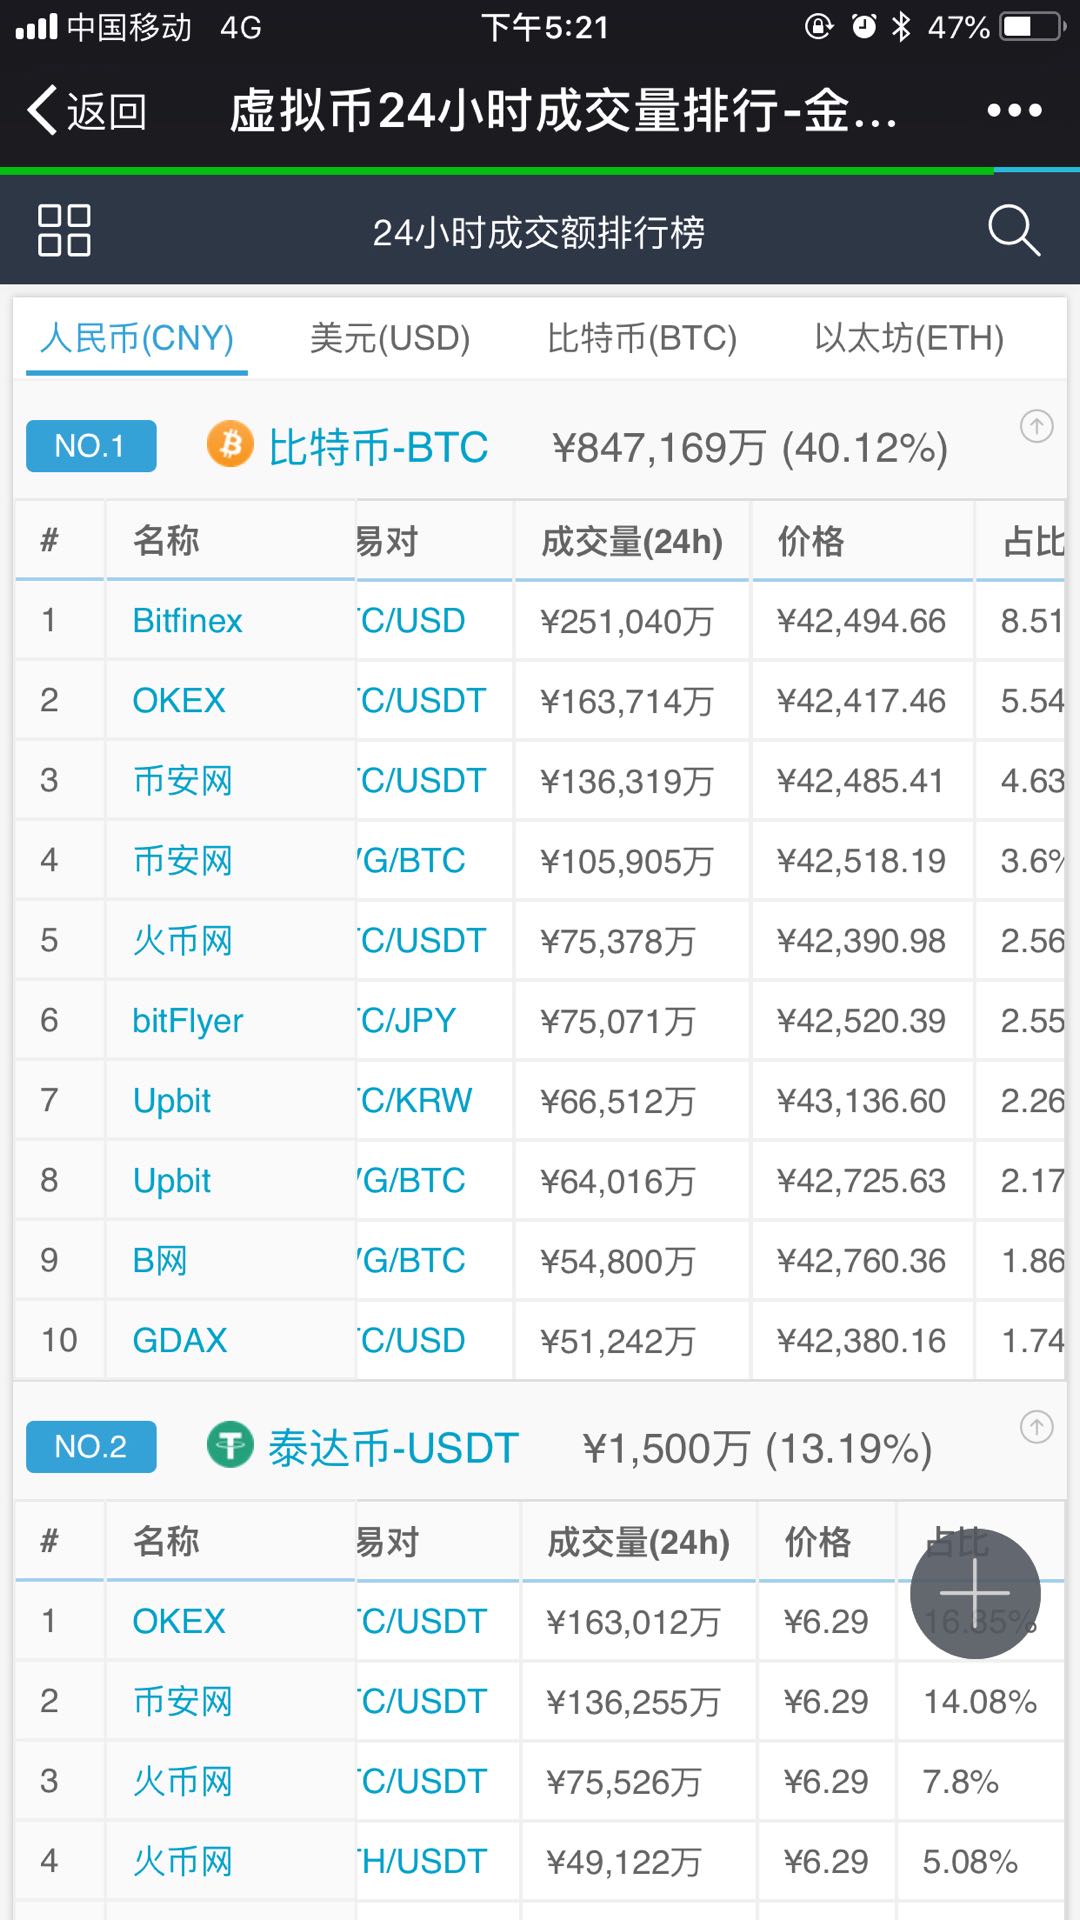Open the grid menu icon

click(64, 231)
